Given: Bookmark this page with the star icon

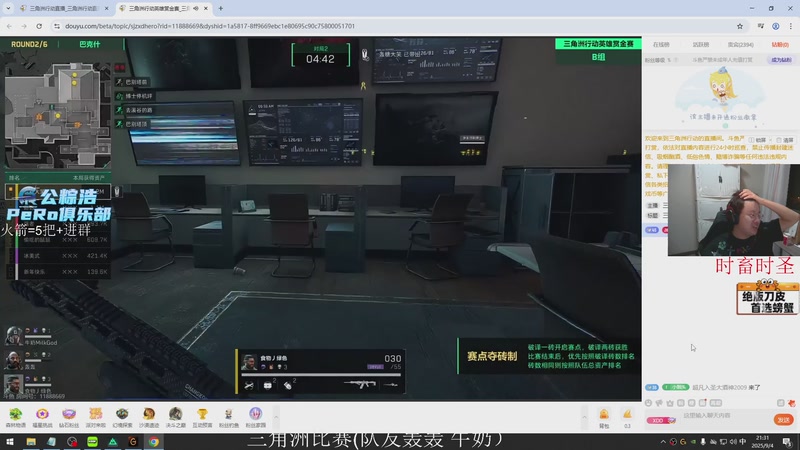Looking at the screenshot, I should (x=740, y=26).
